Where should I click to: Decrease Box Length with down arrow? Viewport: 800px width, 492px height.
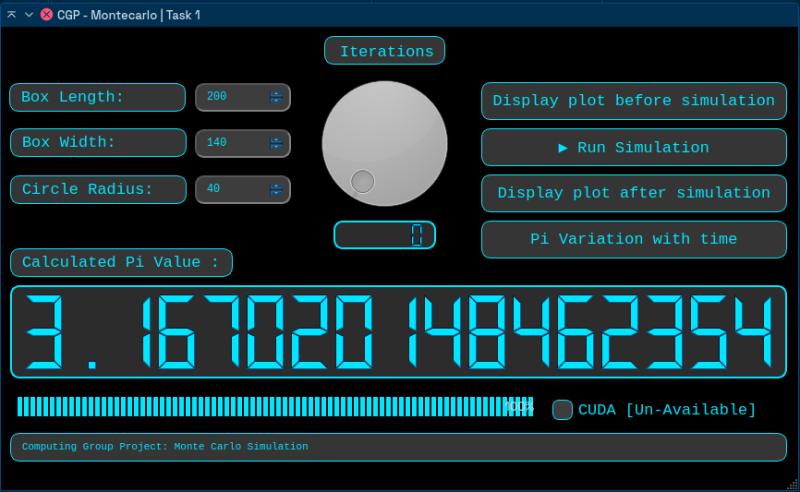(x=276, y=101)
